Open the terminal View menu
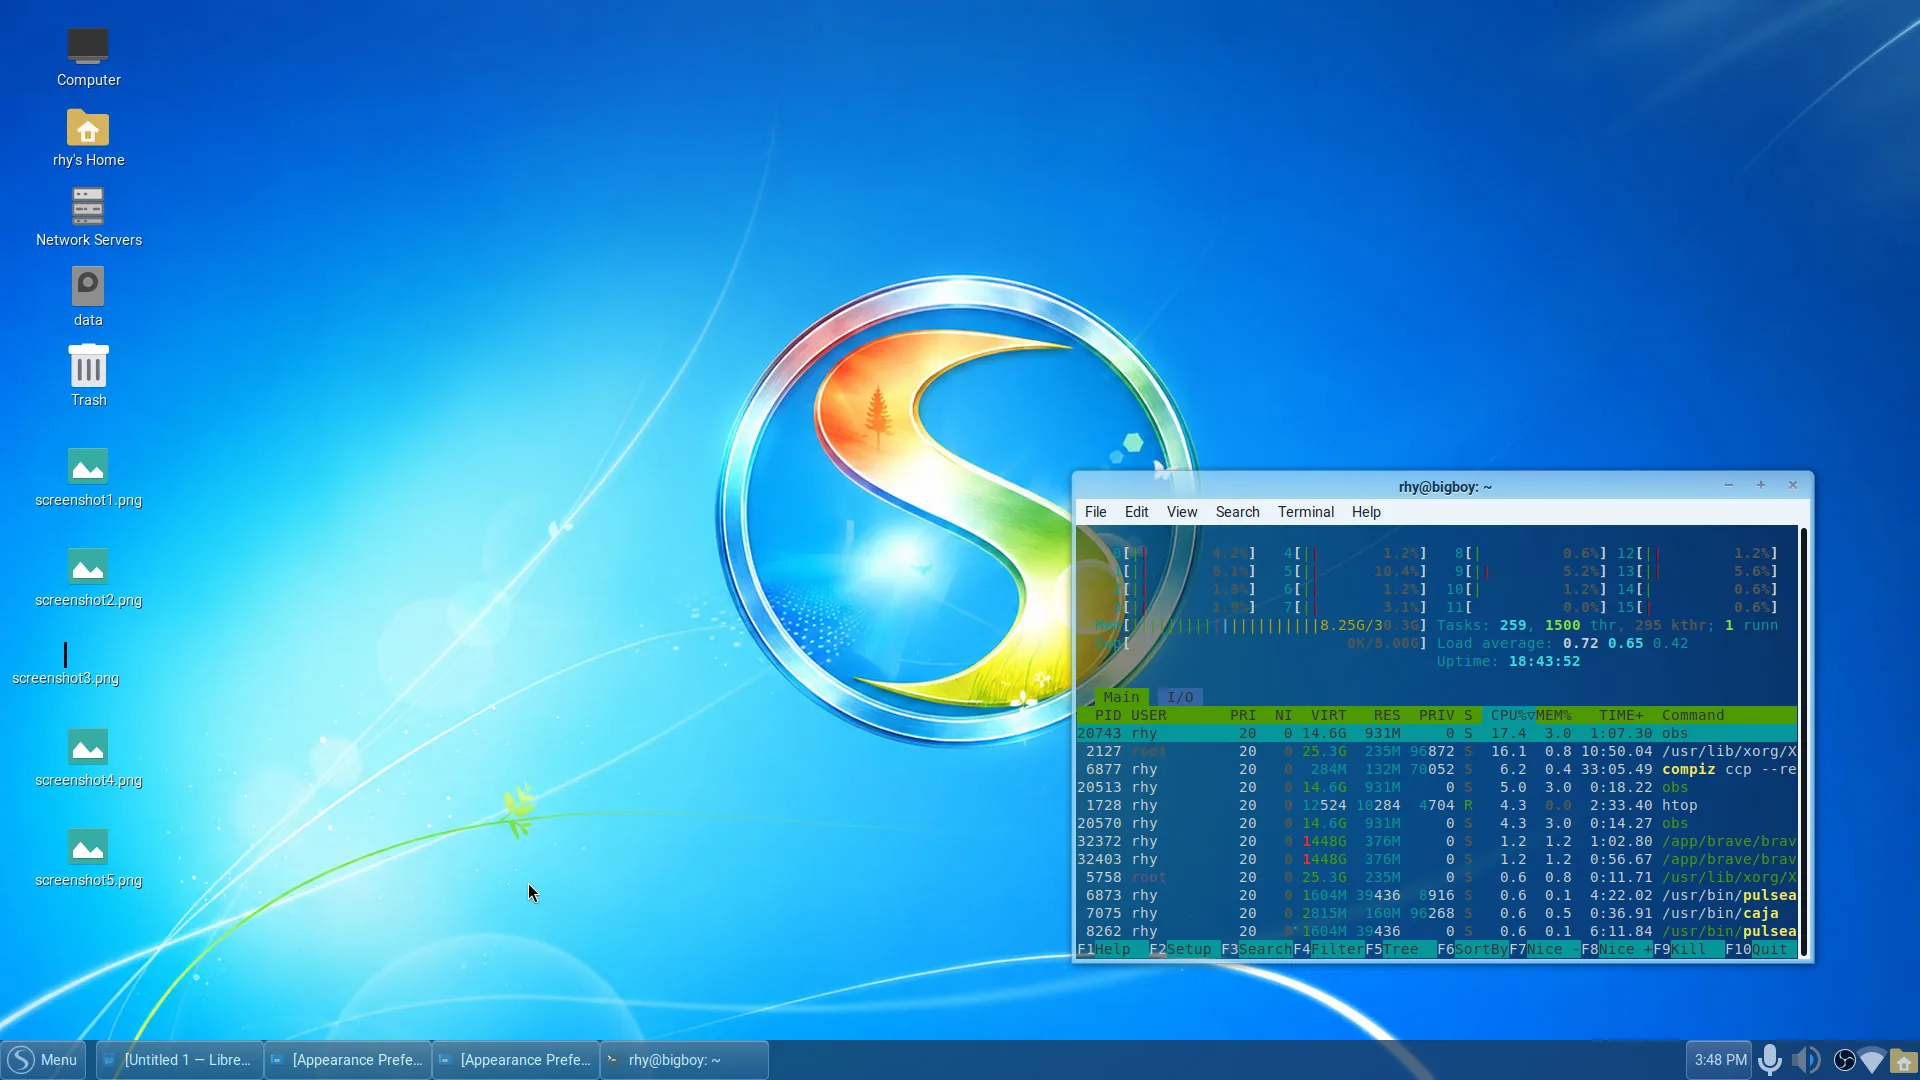 [1181, 512]
